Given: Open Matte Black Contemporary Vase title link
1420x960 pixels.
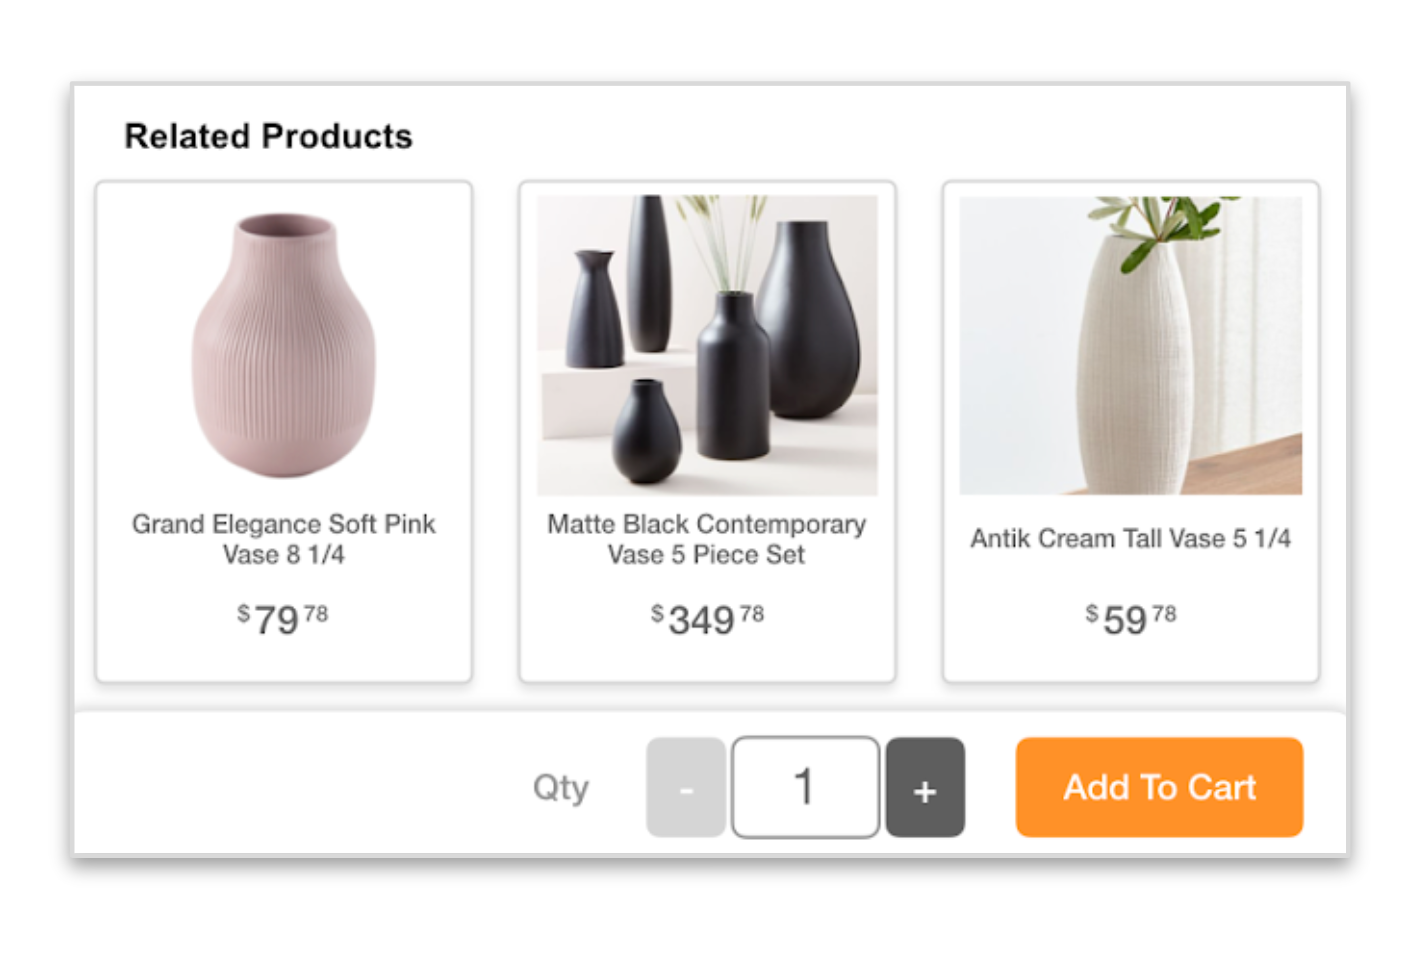Looking at the screenshot, I should pyautogui.click(x=707, y=539).
